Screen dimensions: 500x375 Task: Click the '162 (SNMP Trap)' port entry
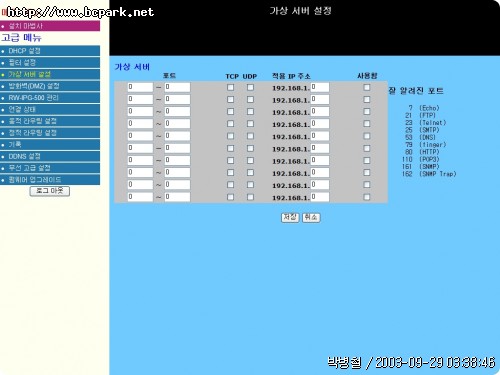[x=429, y=174]
